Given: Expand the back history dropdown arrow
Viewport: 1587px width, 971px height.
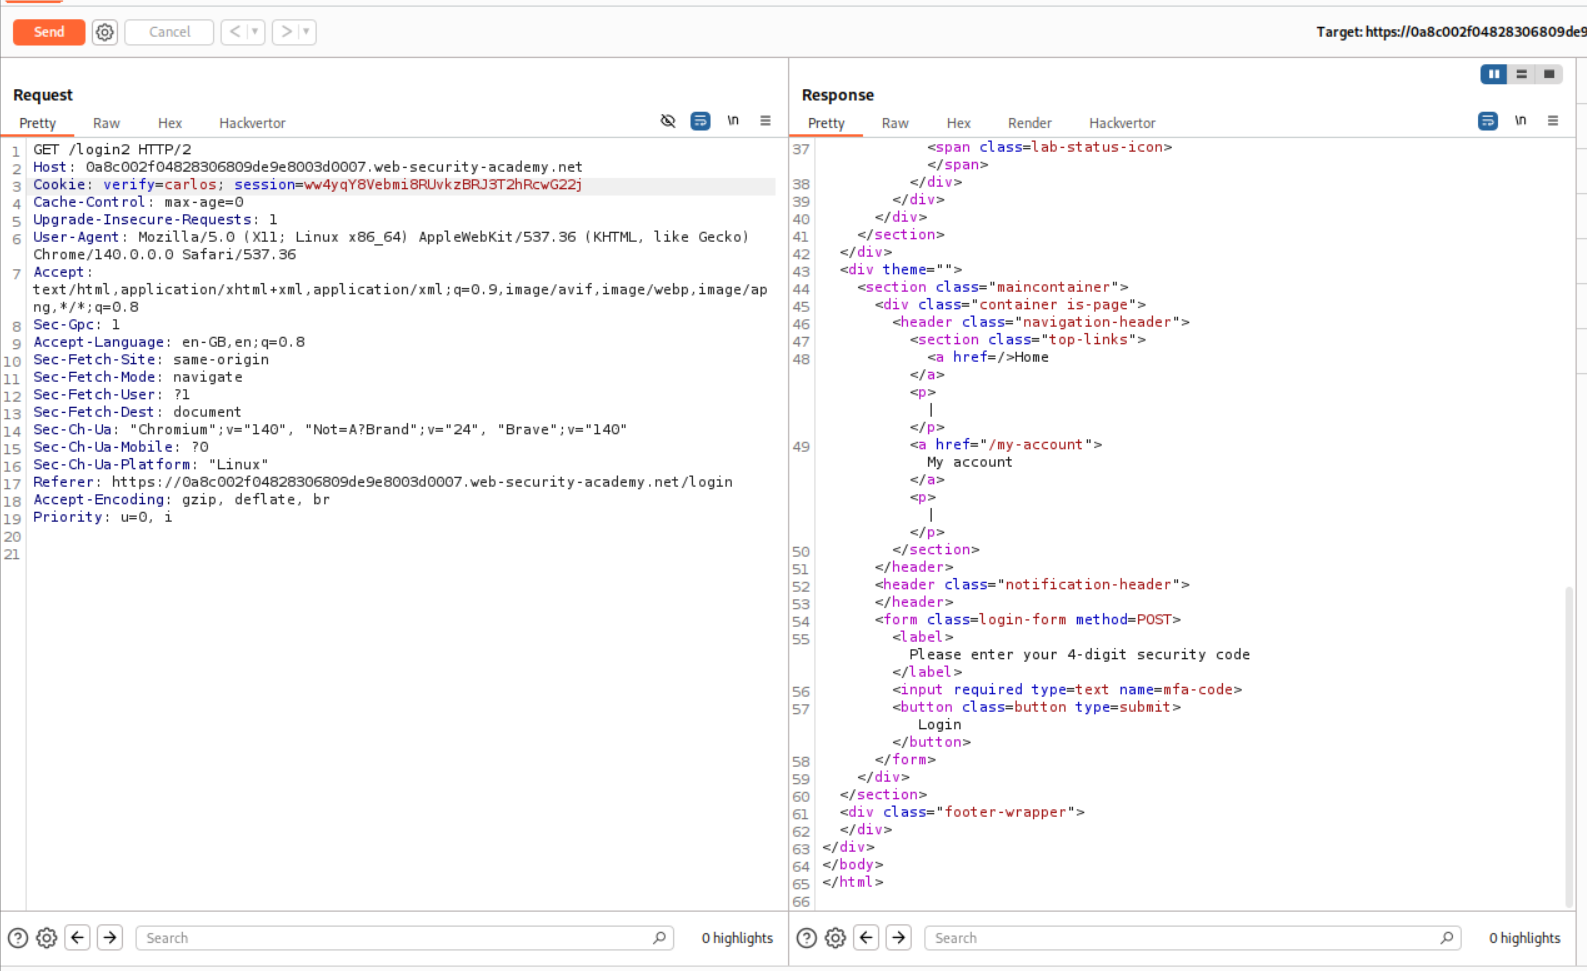Looking at the screenshot, I should pos(255,32).
